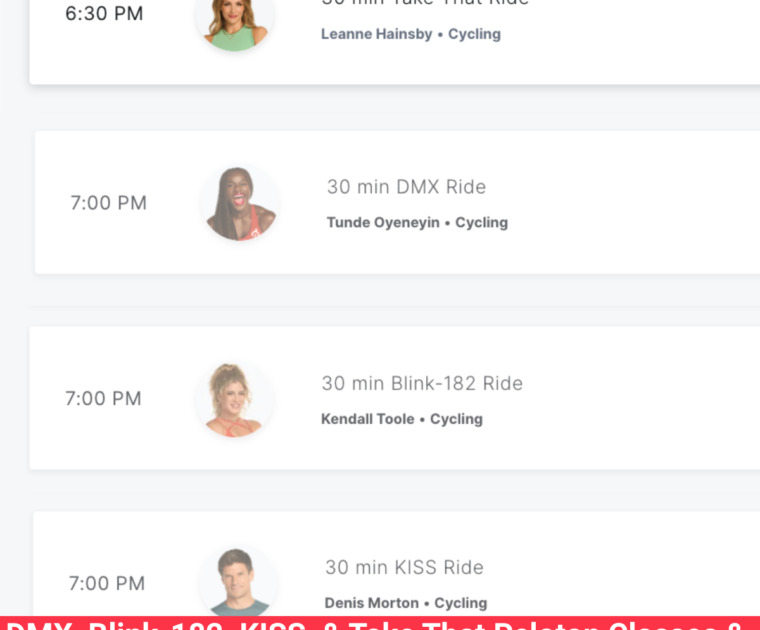This screenshot has width=760, height=630.
Task: Select Kendall Toole's profile picture
Action: 234,399
